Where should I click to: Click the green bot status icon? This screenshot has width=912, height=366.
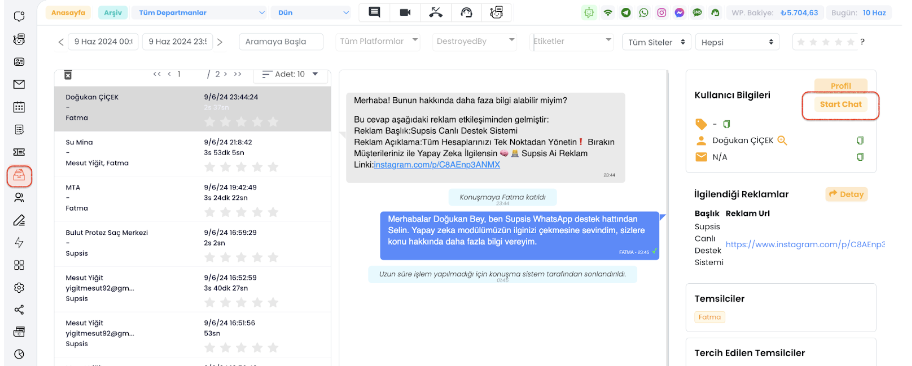click(590, 12)
